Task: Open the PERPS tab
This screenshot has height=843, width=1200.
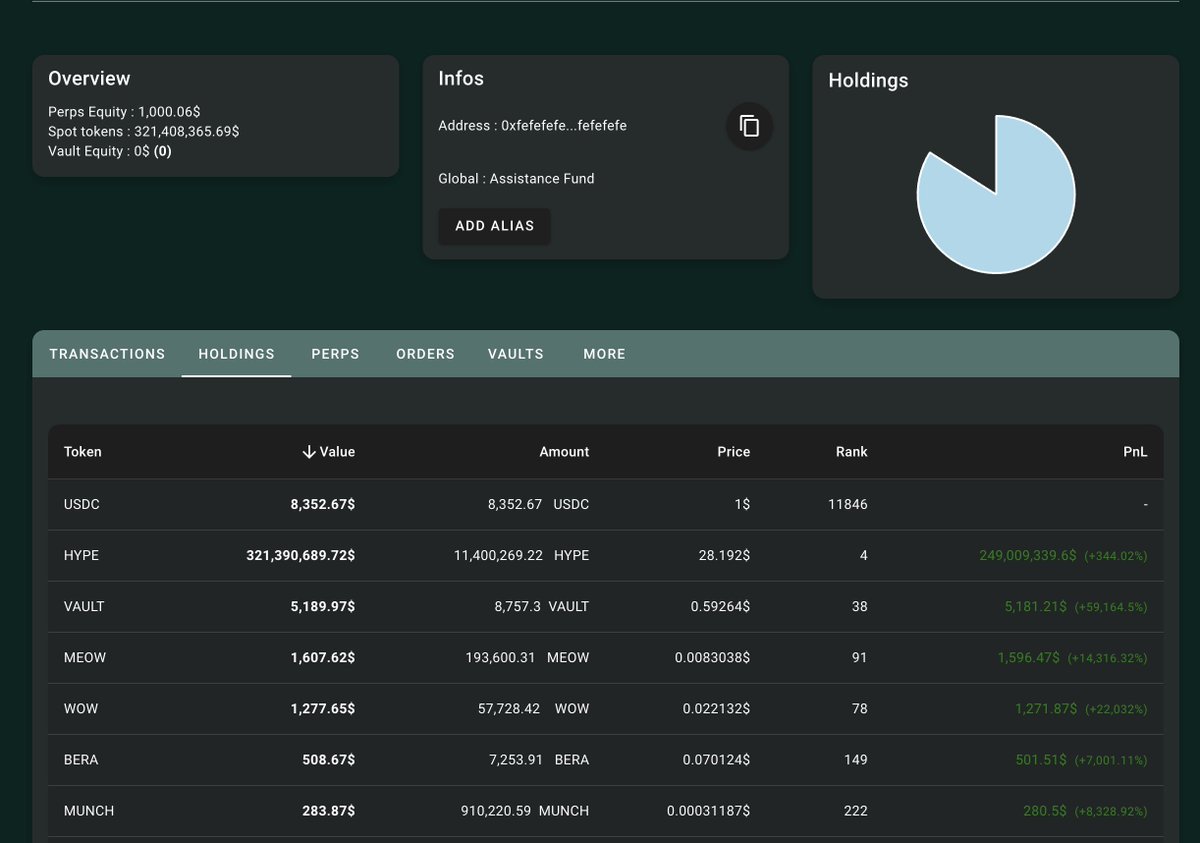Action: 335,354
